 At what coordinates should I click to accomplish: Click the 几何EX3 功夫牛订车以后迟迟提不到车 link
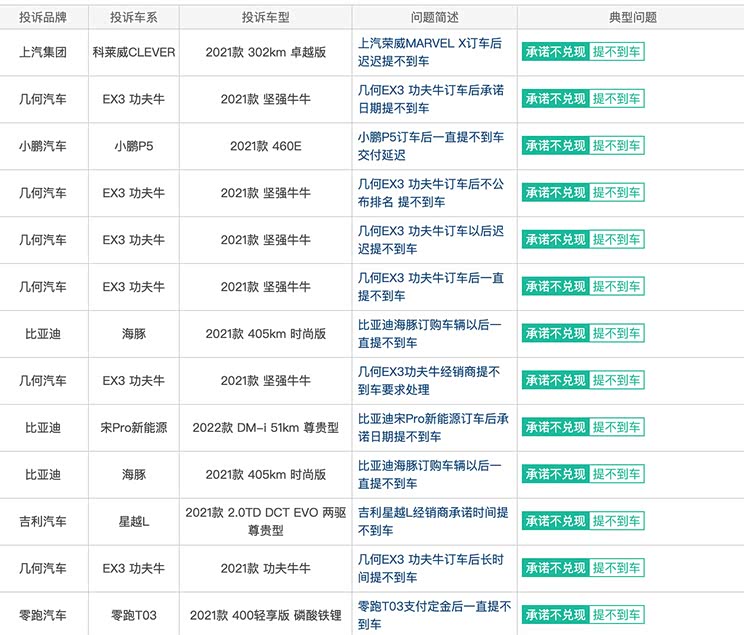click(x=430, y=240)
